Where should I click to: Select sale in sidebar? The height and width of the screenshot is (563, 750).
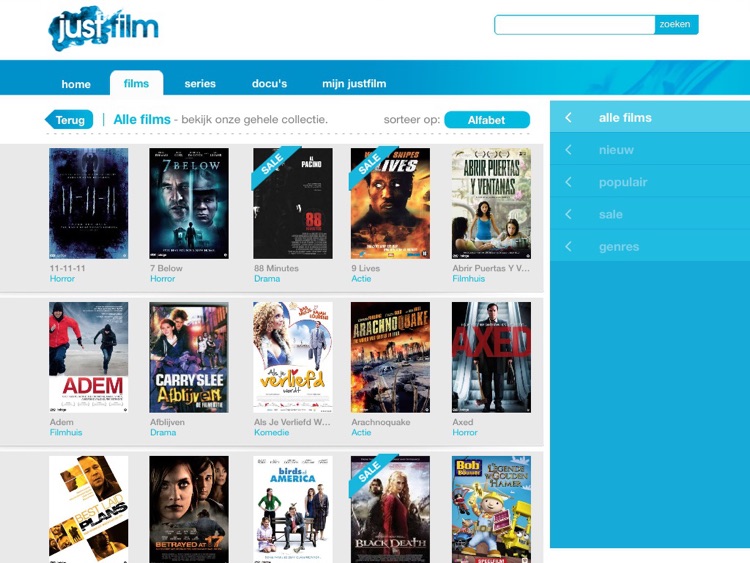(x=650, y=214)
